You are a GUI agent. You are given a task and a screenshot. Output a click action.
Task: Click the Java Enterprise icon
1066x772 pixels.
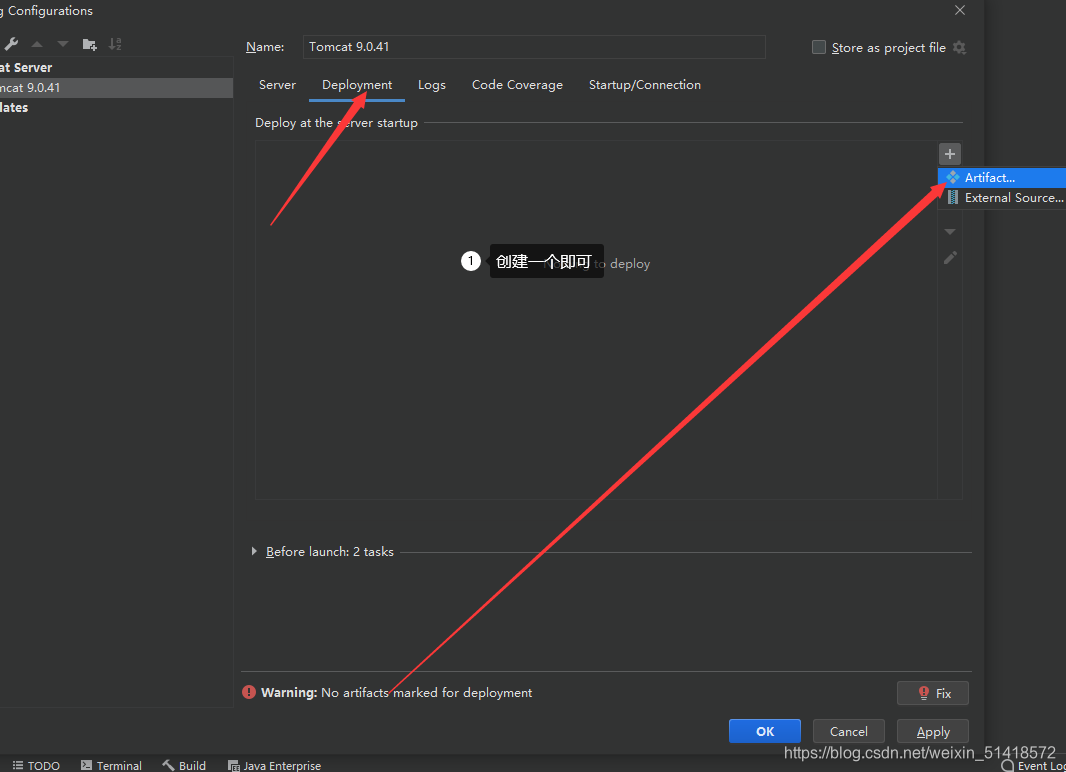point(233,766)
